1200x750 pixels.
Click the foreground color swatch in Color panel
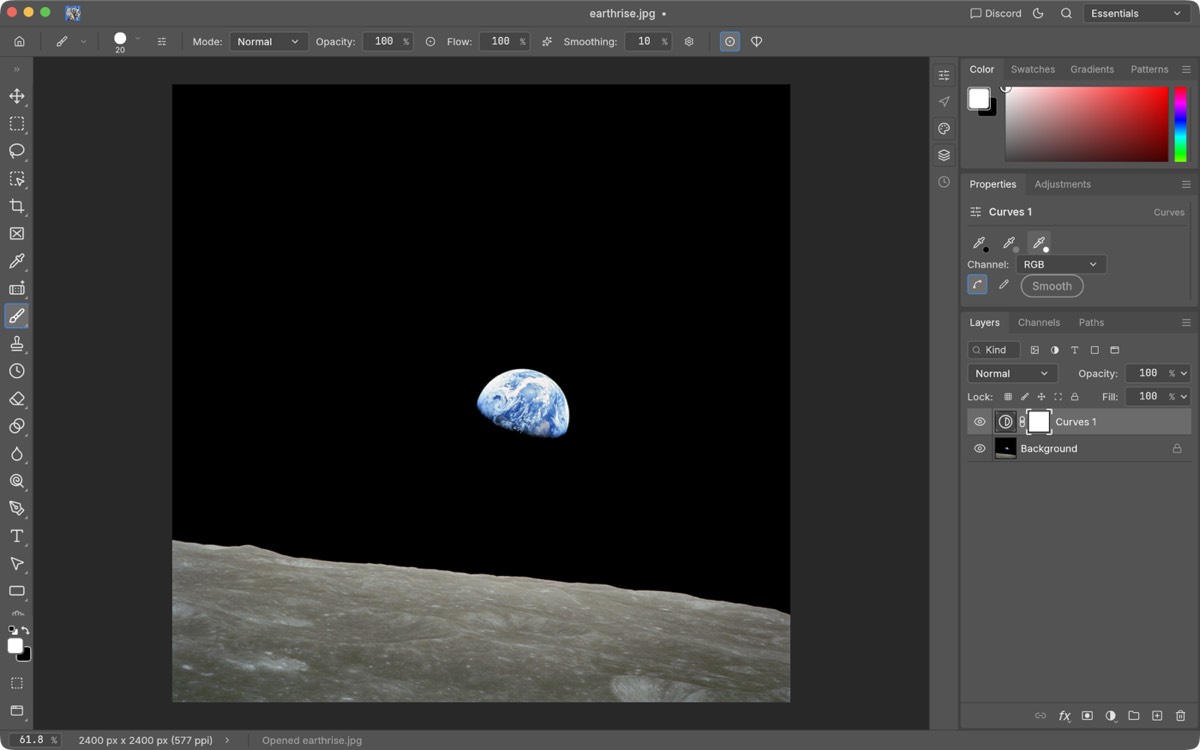(979, 98)
